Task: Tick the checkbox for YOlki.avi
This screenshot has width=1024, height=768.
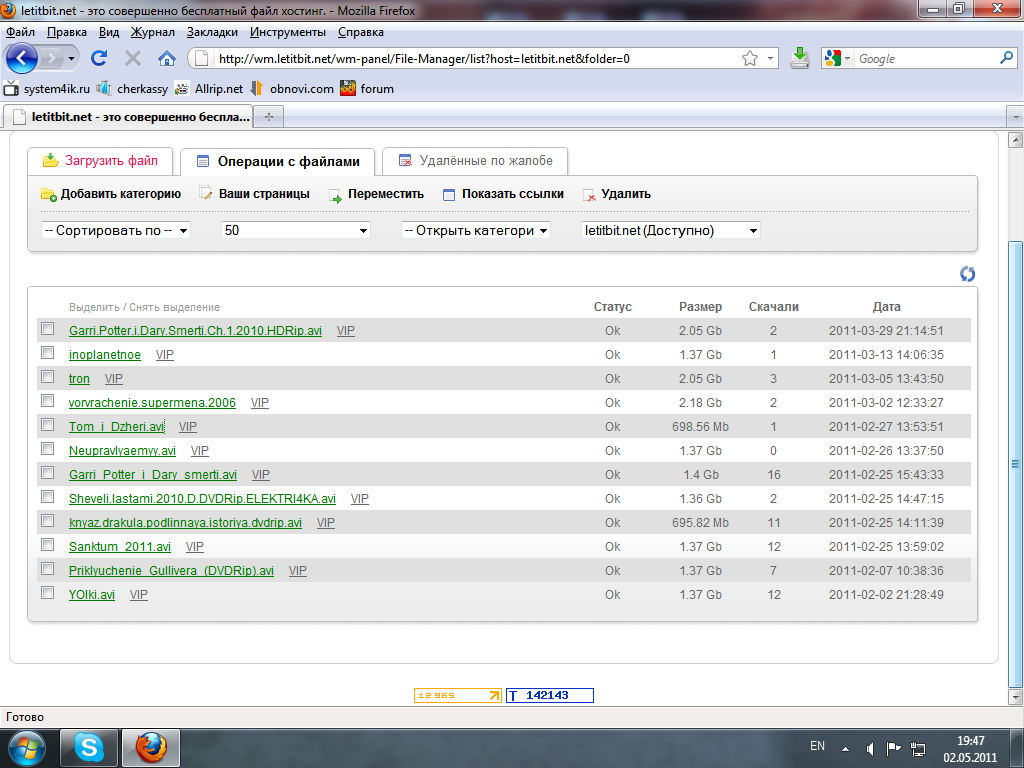Action: click(48, 592)
